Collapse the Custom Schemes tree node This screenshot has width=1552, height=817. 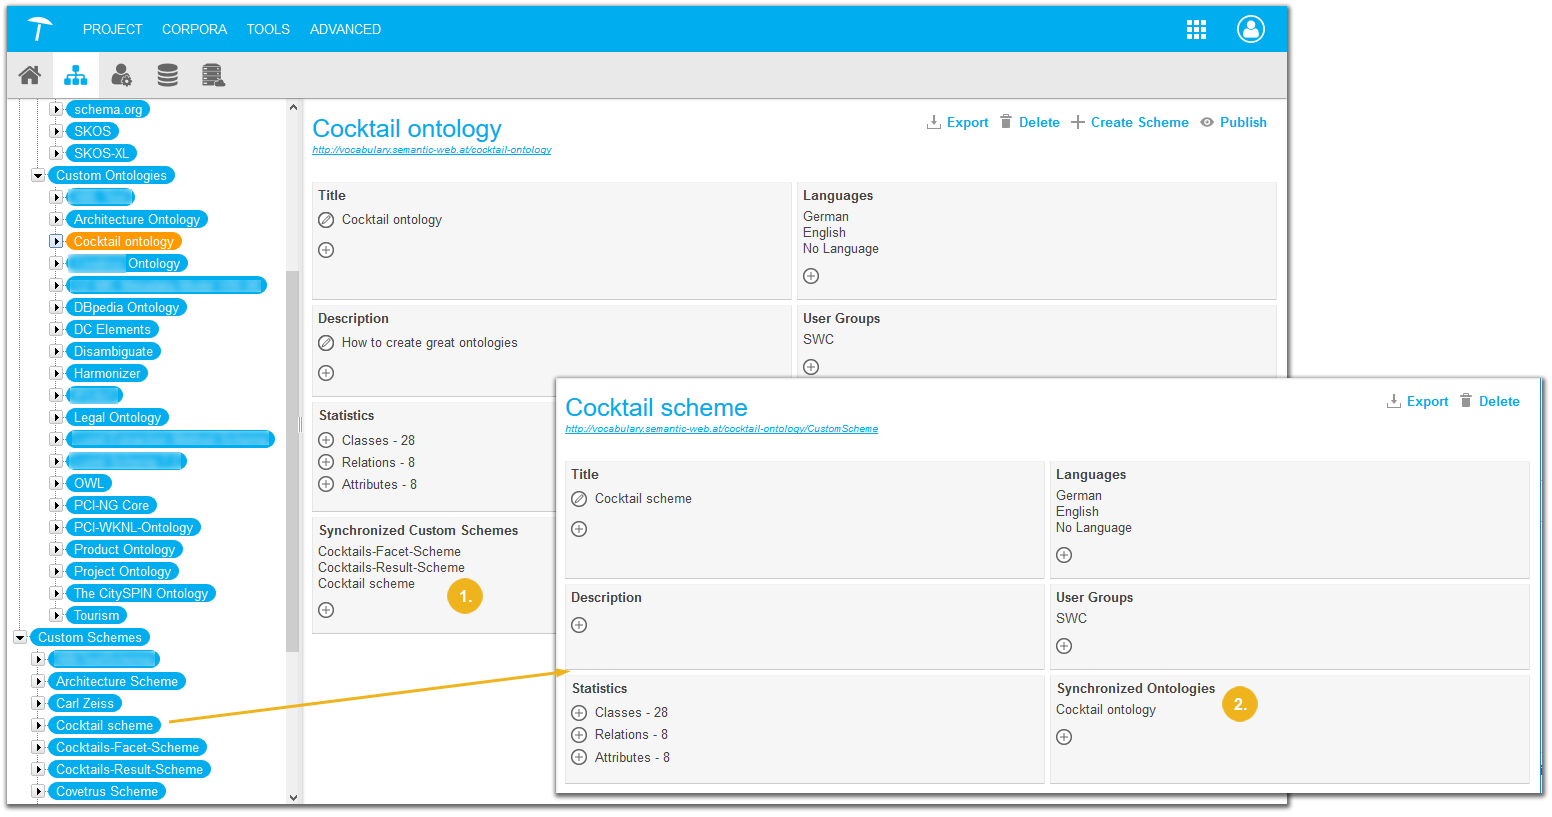coord(20,638)
